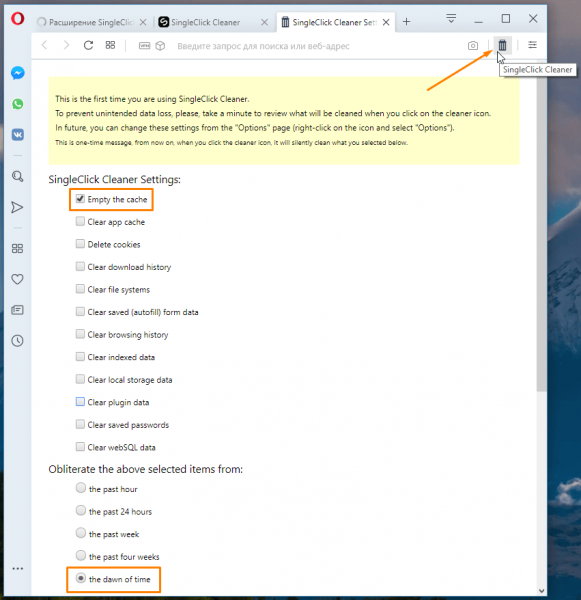Open a new tab with plus button

tap(406, 22)
